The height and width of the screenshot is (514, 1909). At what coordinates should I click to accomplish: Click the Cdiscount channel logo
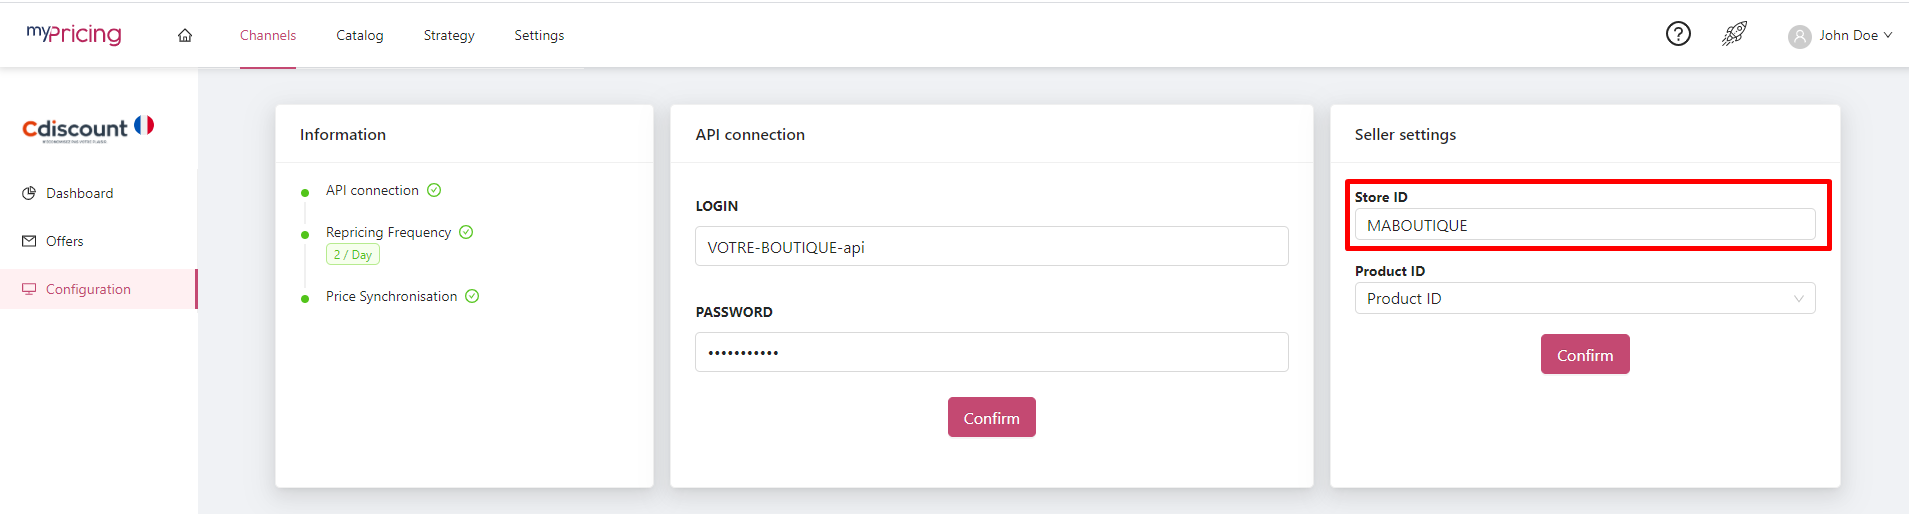(x=88, y=128)
